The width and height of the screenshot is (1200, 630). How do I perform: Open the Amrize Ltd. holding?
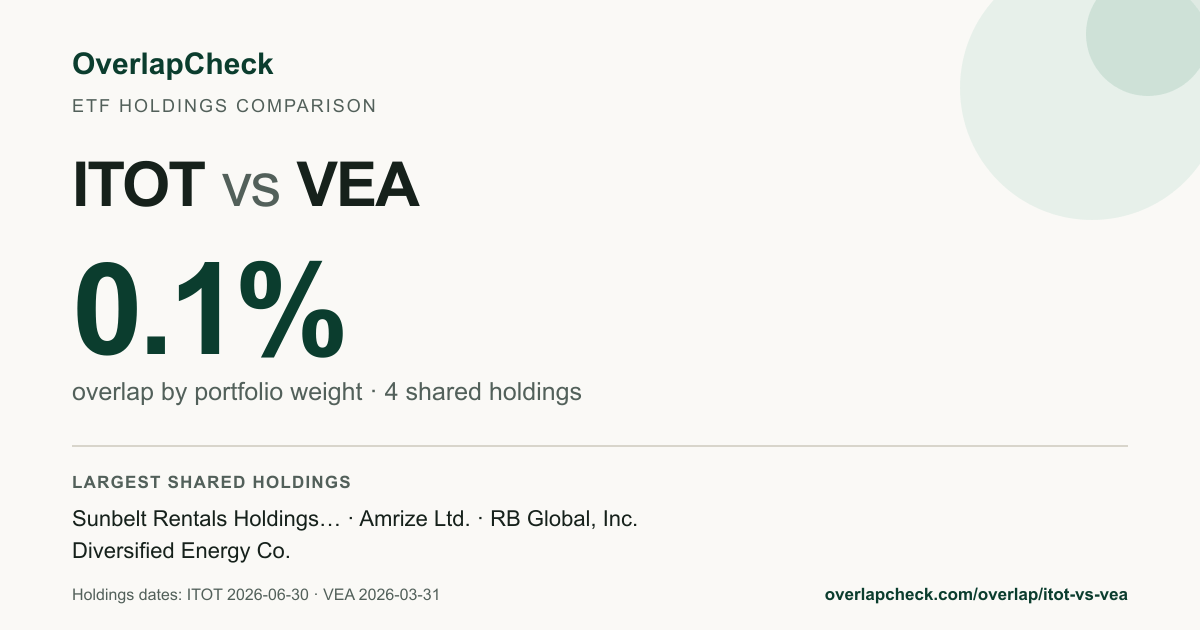(416, 520)
